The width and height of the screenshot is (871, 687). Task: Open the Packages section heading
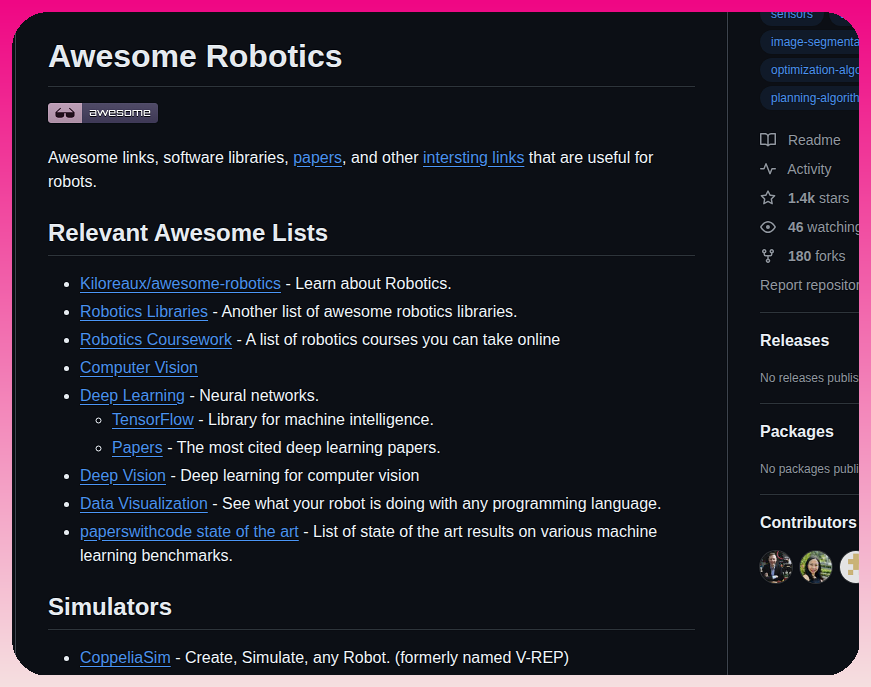(x=797, y=432)
